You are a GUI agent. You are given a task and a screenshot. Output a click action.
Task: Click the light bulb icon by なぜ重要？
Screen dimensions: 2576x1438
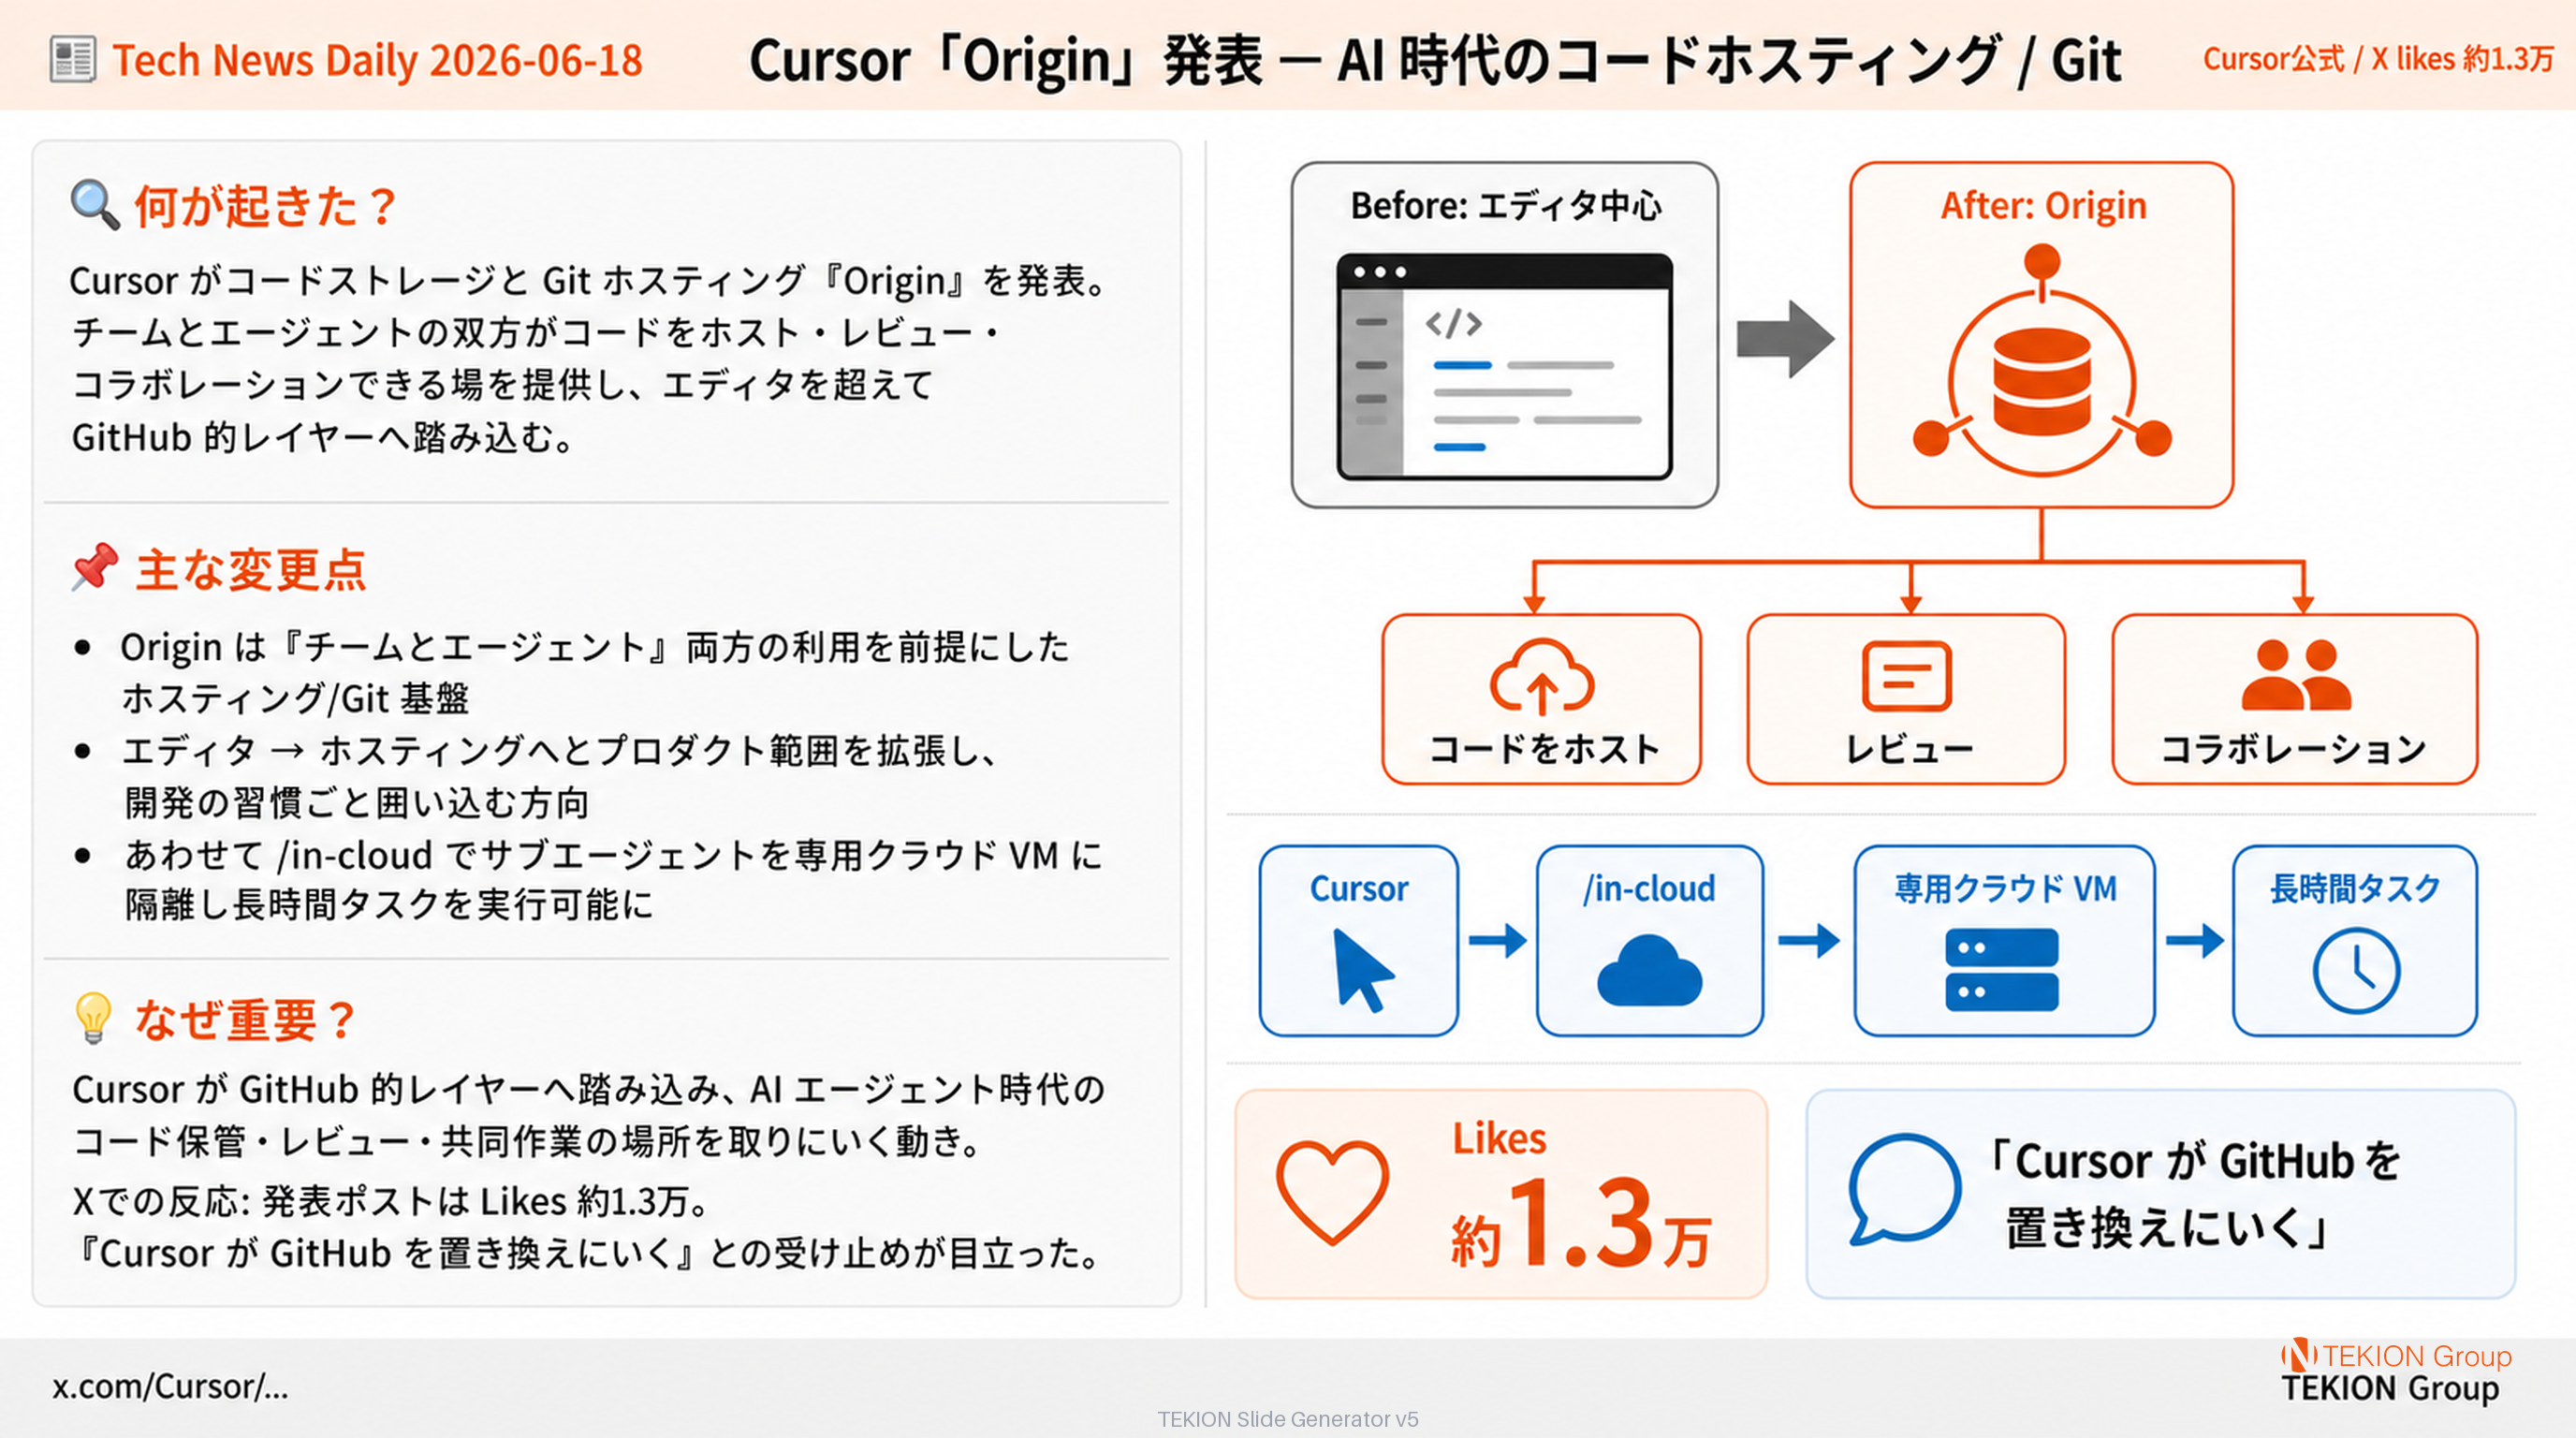coord(93,1018)
